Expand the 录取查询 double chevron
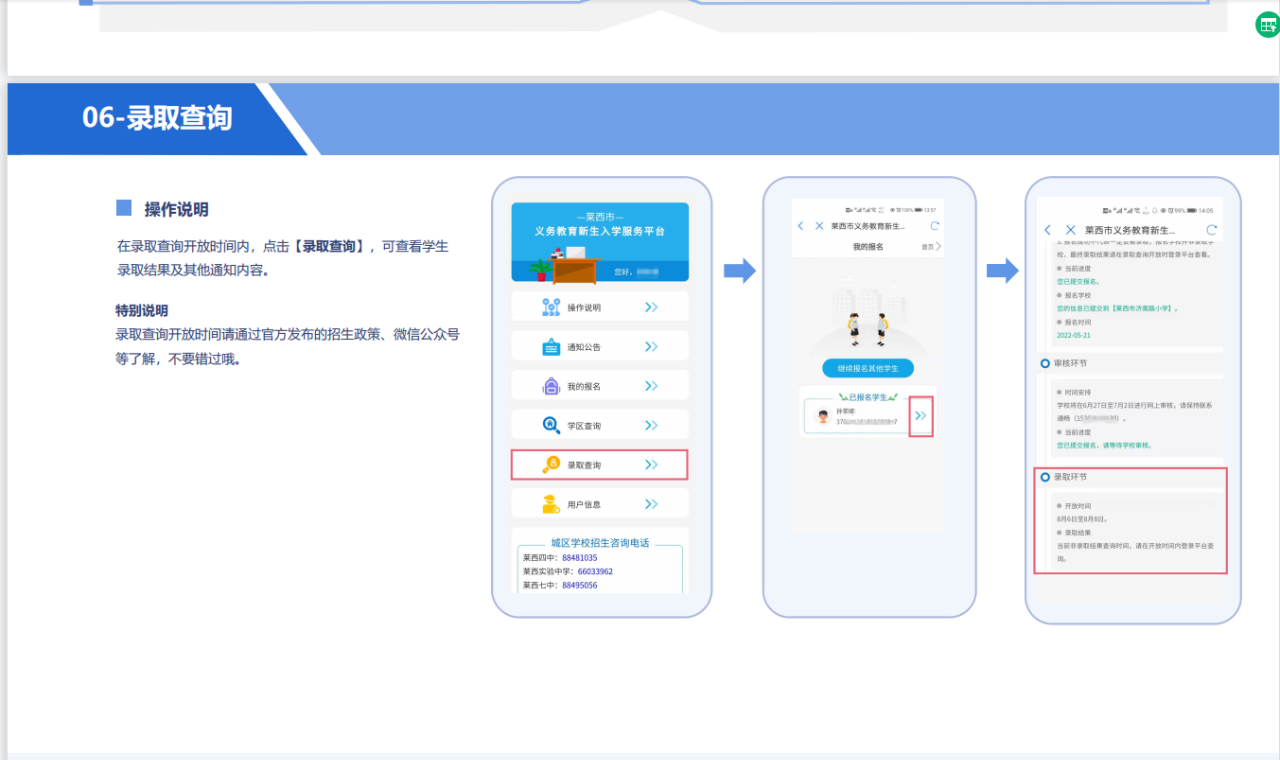This screenshot has width=1280, height=760. tap(651, 465)
